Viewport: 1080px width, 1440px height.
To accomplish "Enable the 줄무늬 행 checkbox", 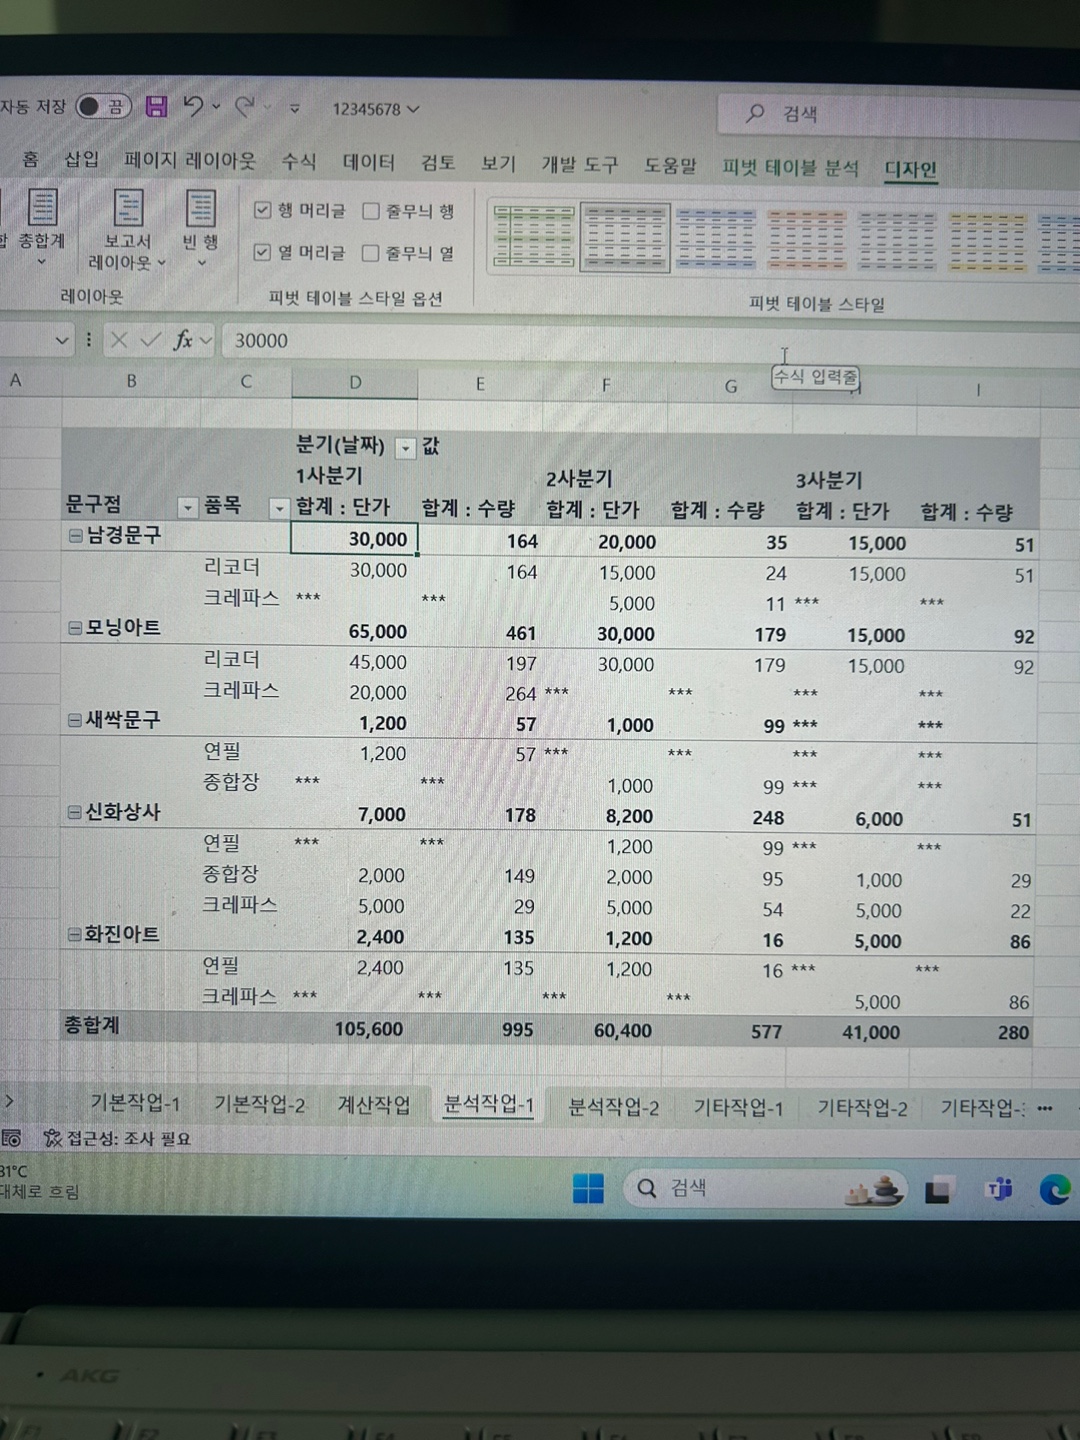I will pos(371,211).
